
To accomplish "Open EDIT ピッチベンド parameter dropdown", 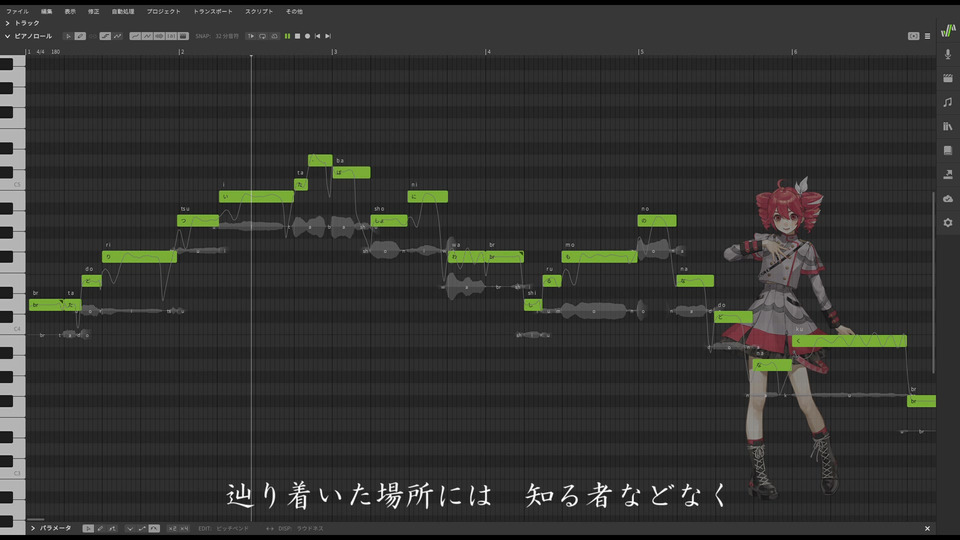I will [232, 528].
